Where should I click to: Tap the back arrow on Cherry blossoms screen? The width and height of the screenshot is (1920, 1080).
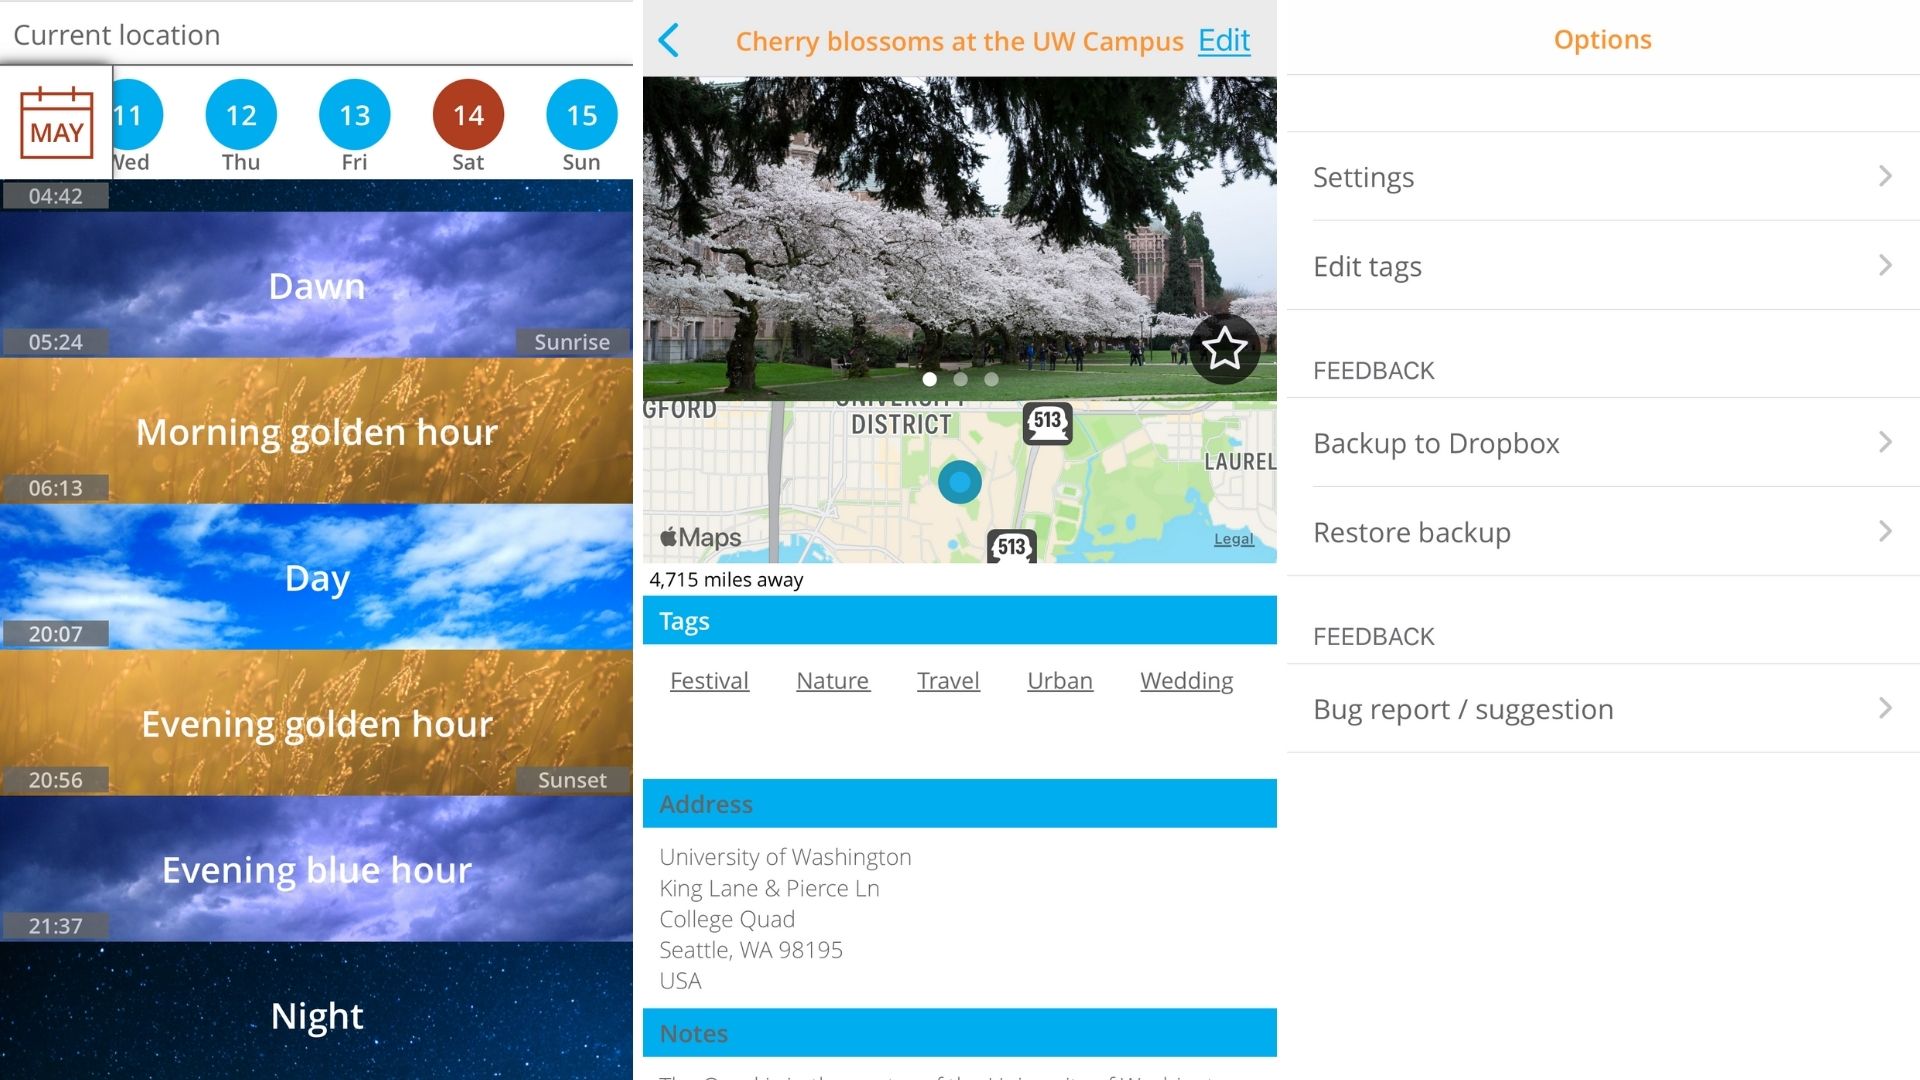point(668,41)
